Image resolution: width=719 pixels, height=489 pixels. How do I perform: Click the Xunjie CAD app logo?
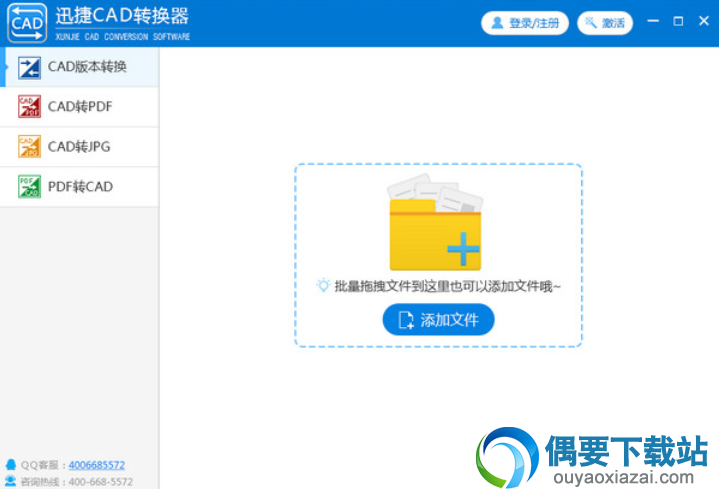tap(27, 23)
